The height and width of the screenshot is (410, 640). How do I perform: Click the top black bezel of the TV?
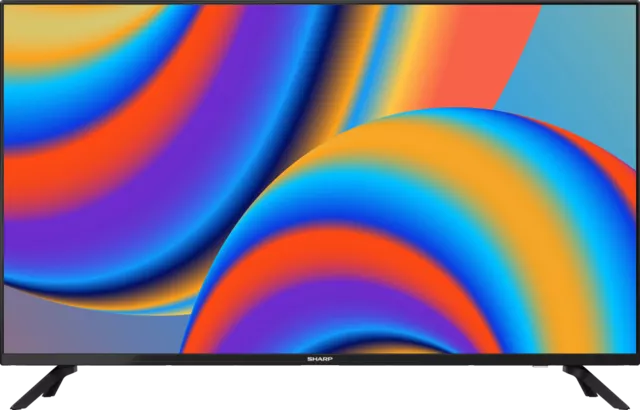pos(320,2)
